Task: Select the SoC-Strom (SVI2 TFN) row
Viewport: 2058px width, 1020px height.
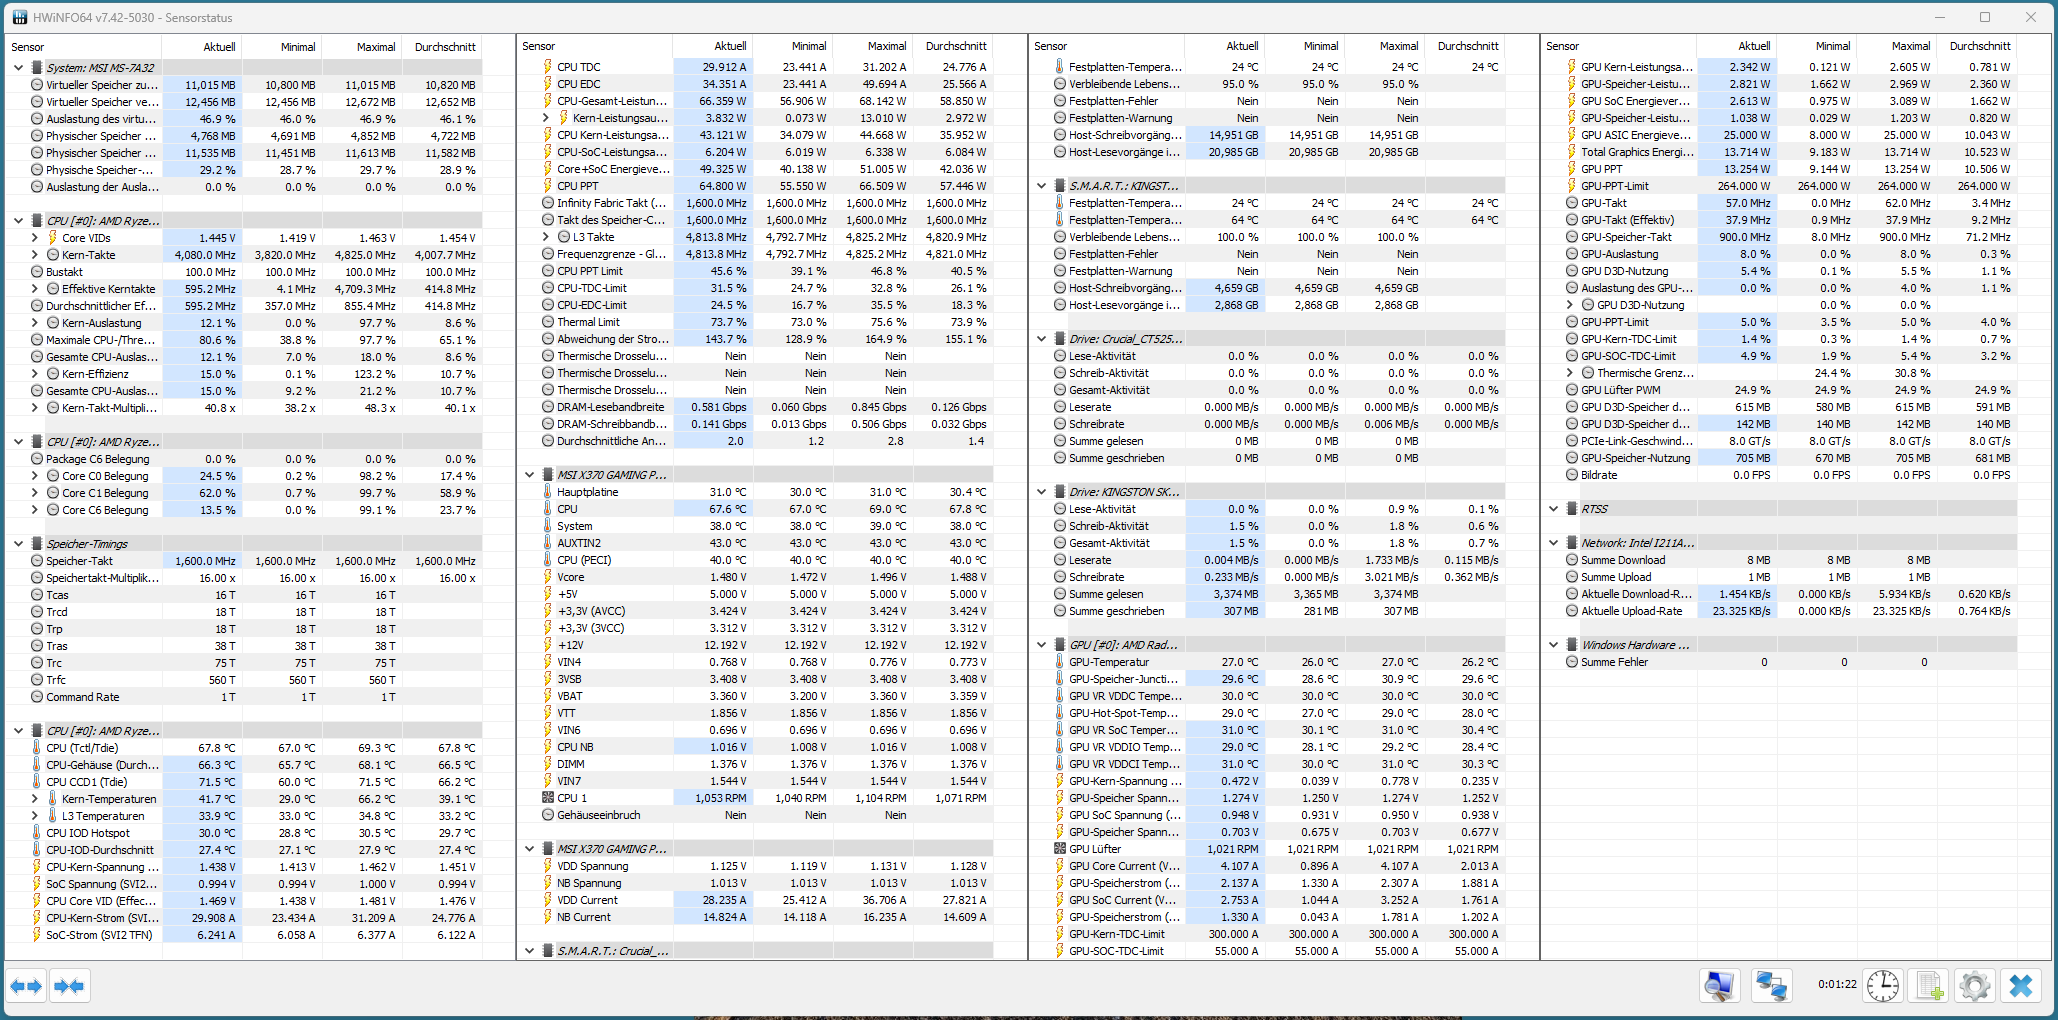Action: (x=245, y=935)
